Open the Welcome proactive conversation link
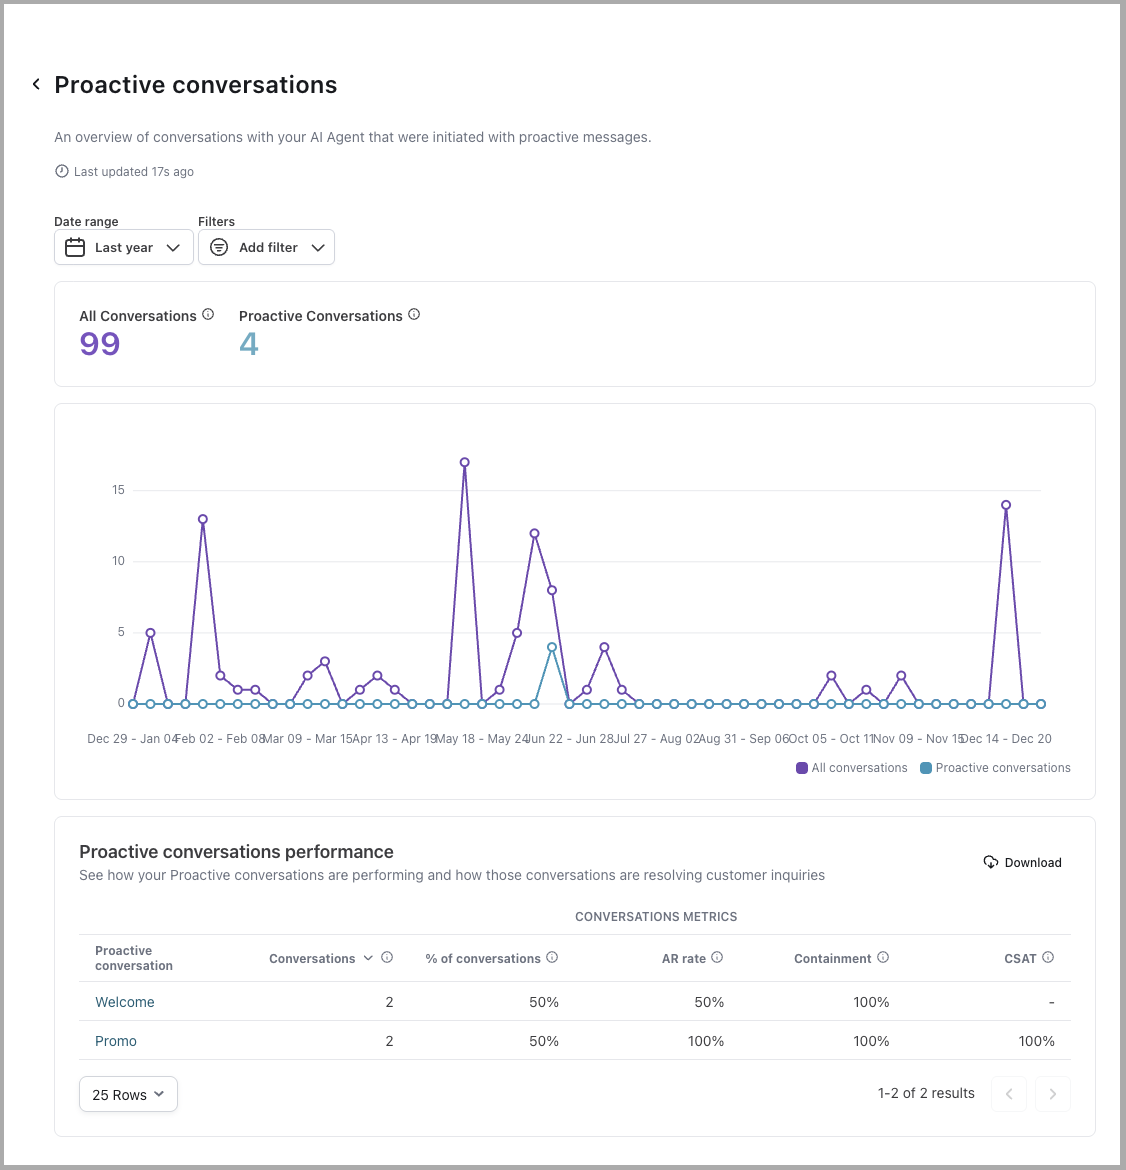The width and height of the screenshot is (1126, 1170). point(125,1002)
